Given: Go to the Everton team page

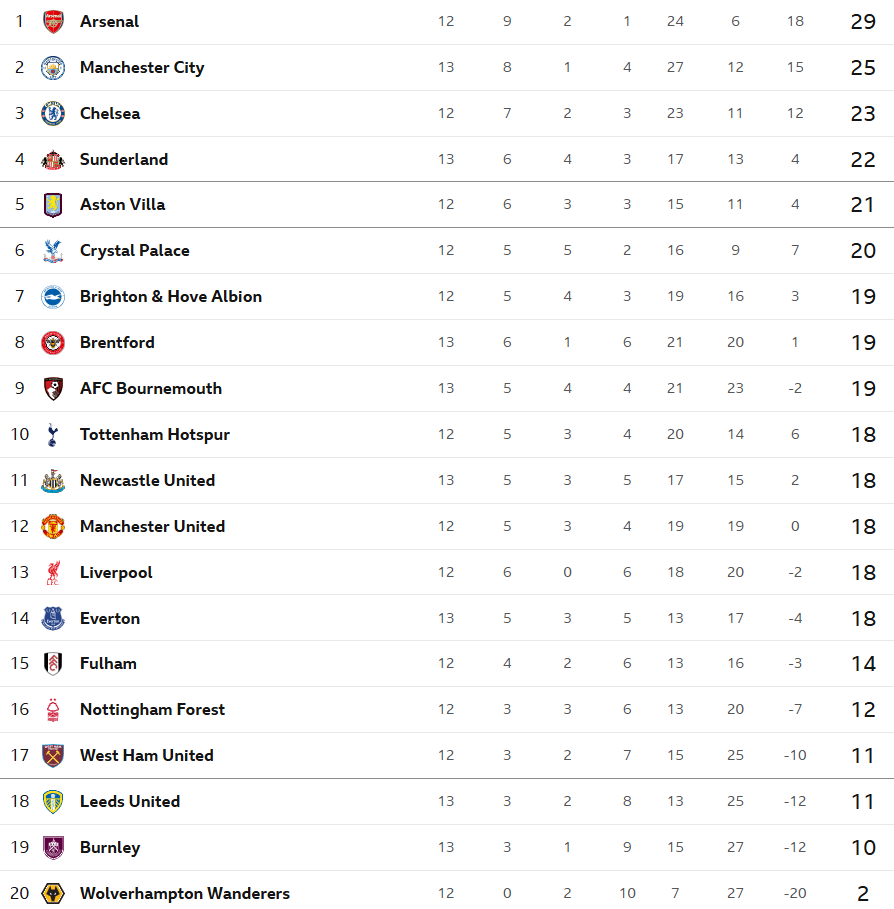Looking at the screenshot, I should pyautogui.click(x=110, y=618).
